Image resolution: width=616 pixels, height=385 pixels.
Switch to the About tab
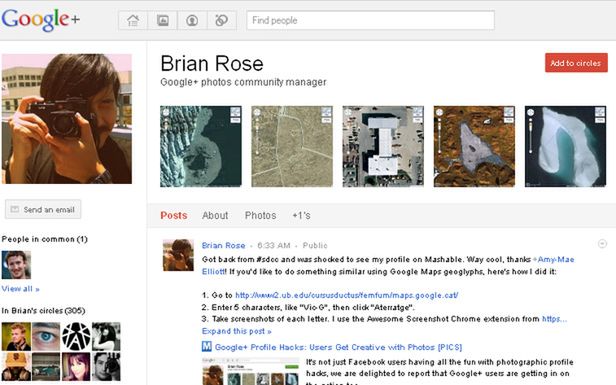pyautogui.click(x=215, y=215)
